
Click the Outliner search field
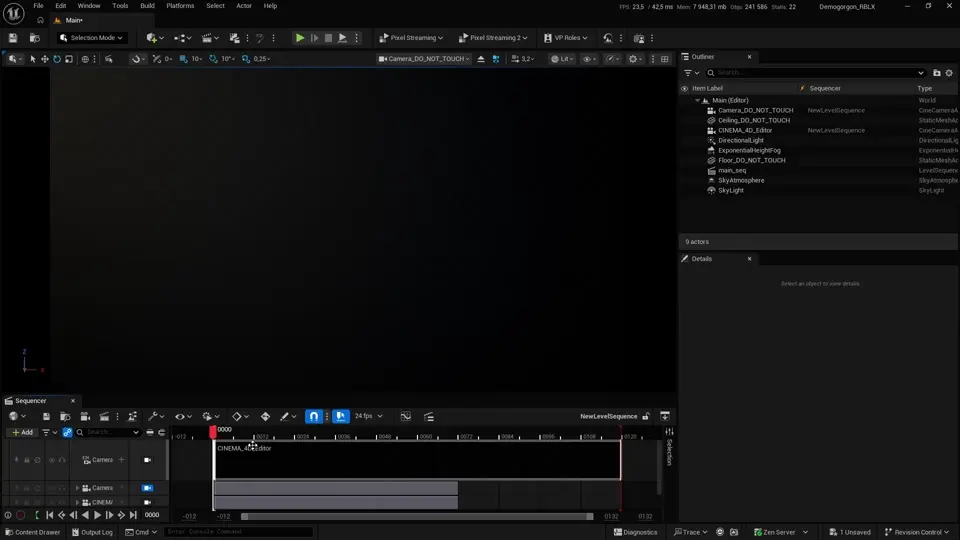(815, 73)
